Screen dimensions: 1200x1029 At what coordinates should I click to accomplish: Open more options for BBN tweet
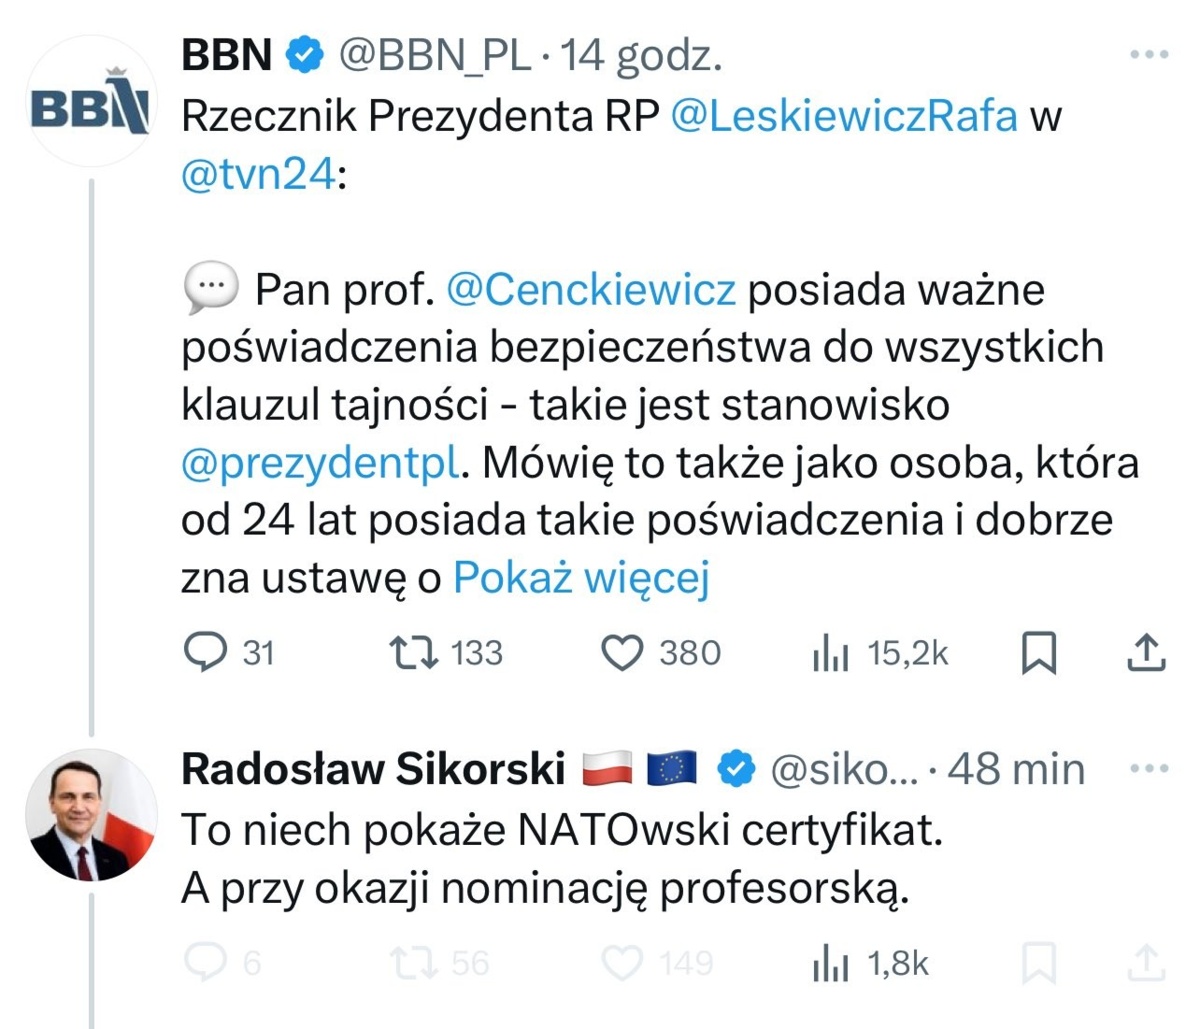1149,55
